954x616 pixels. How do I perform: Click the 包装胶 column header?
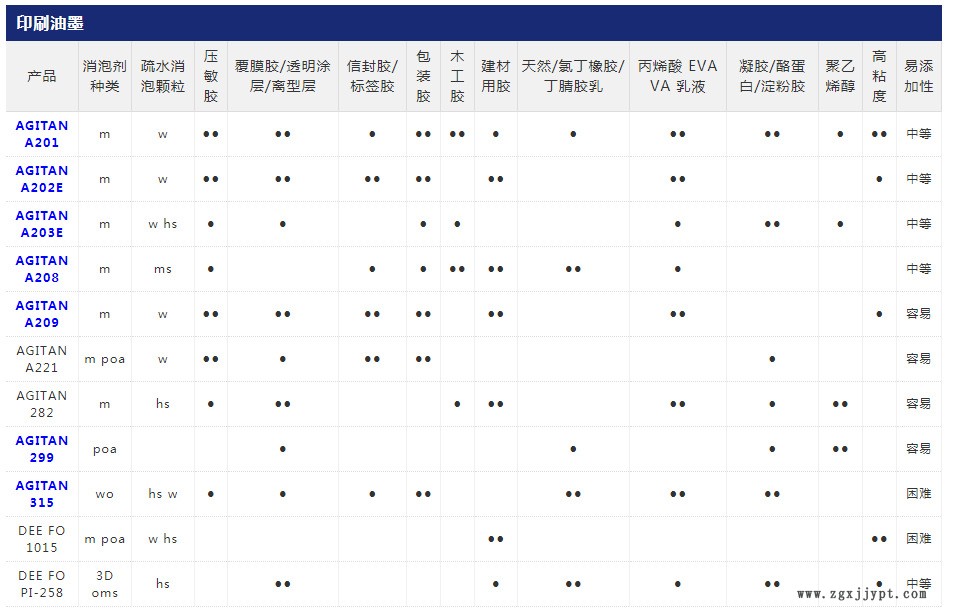423,76
